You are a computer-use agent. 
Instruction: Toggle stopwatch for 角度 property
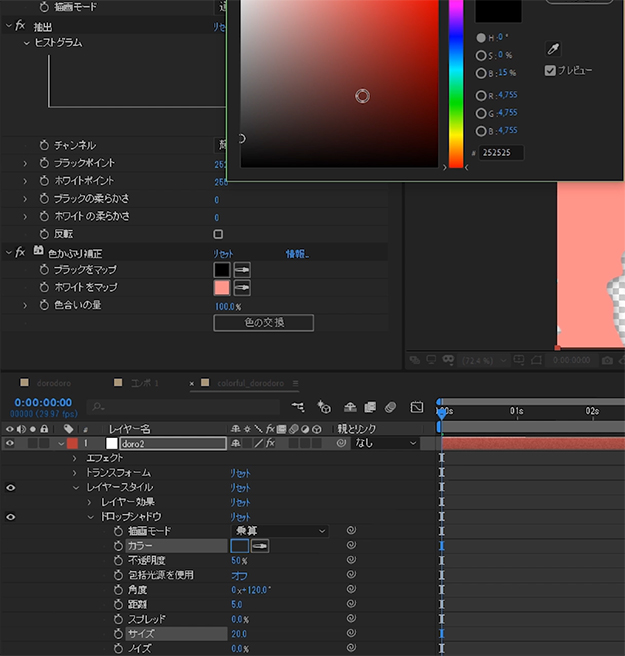point(117,590)
